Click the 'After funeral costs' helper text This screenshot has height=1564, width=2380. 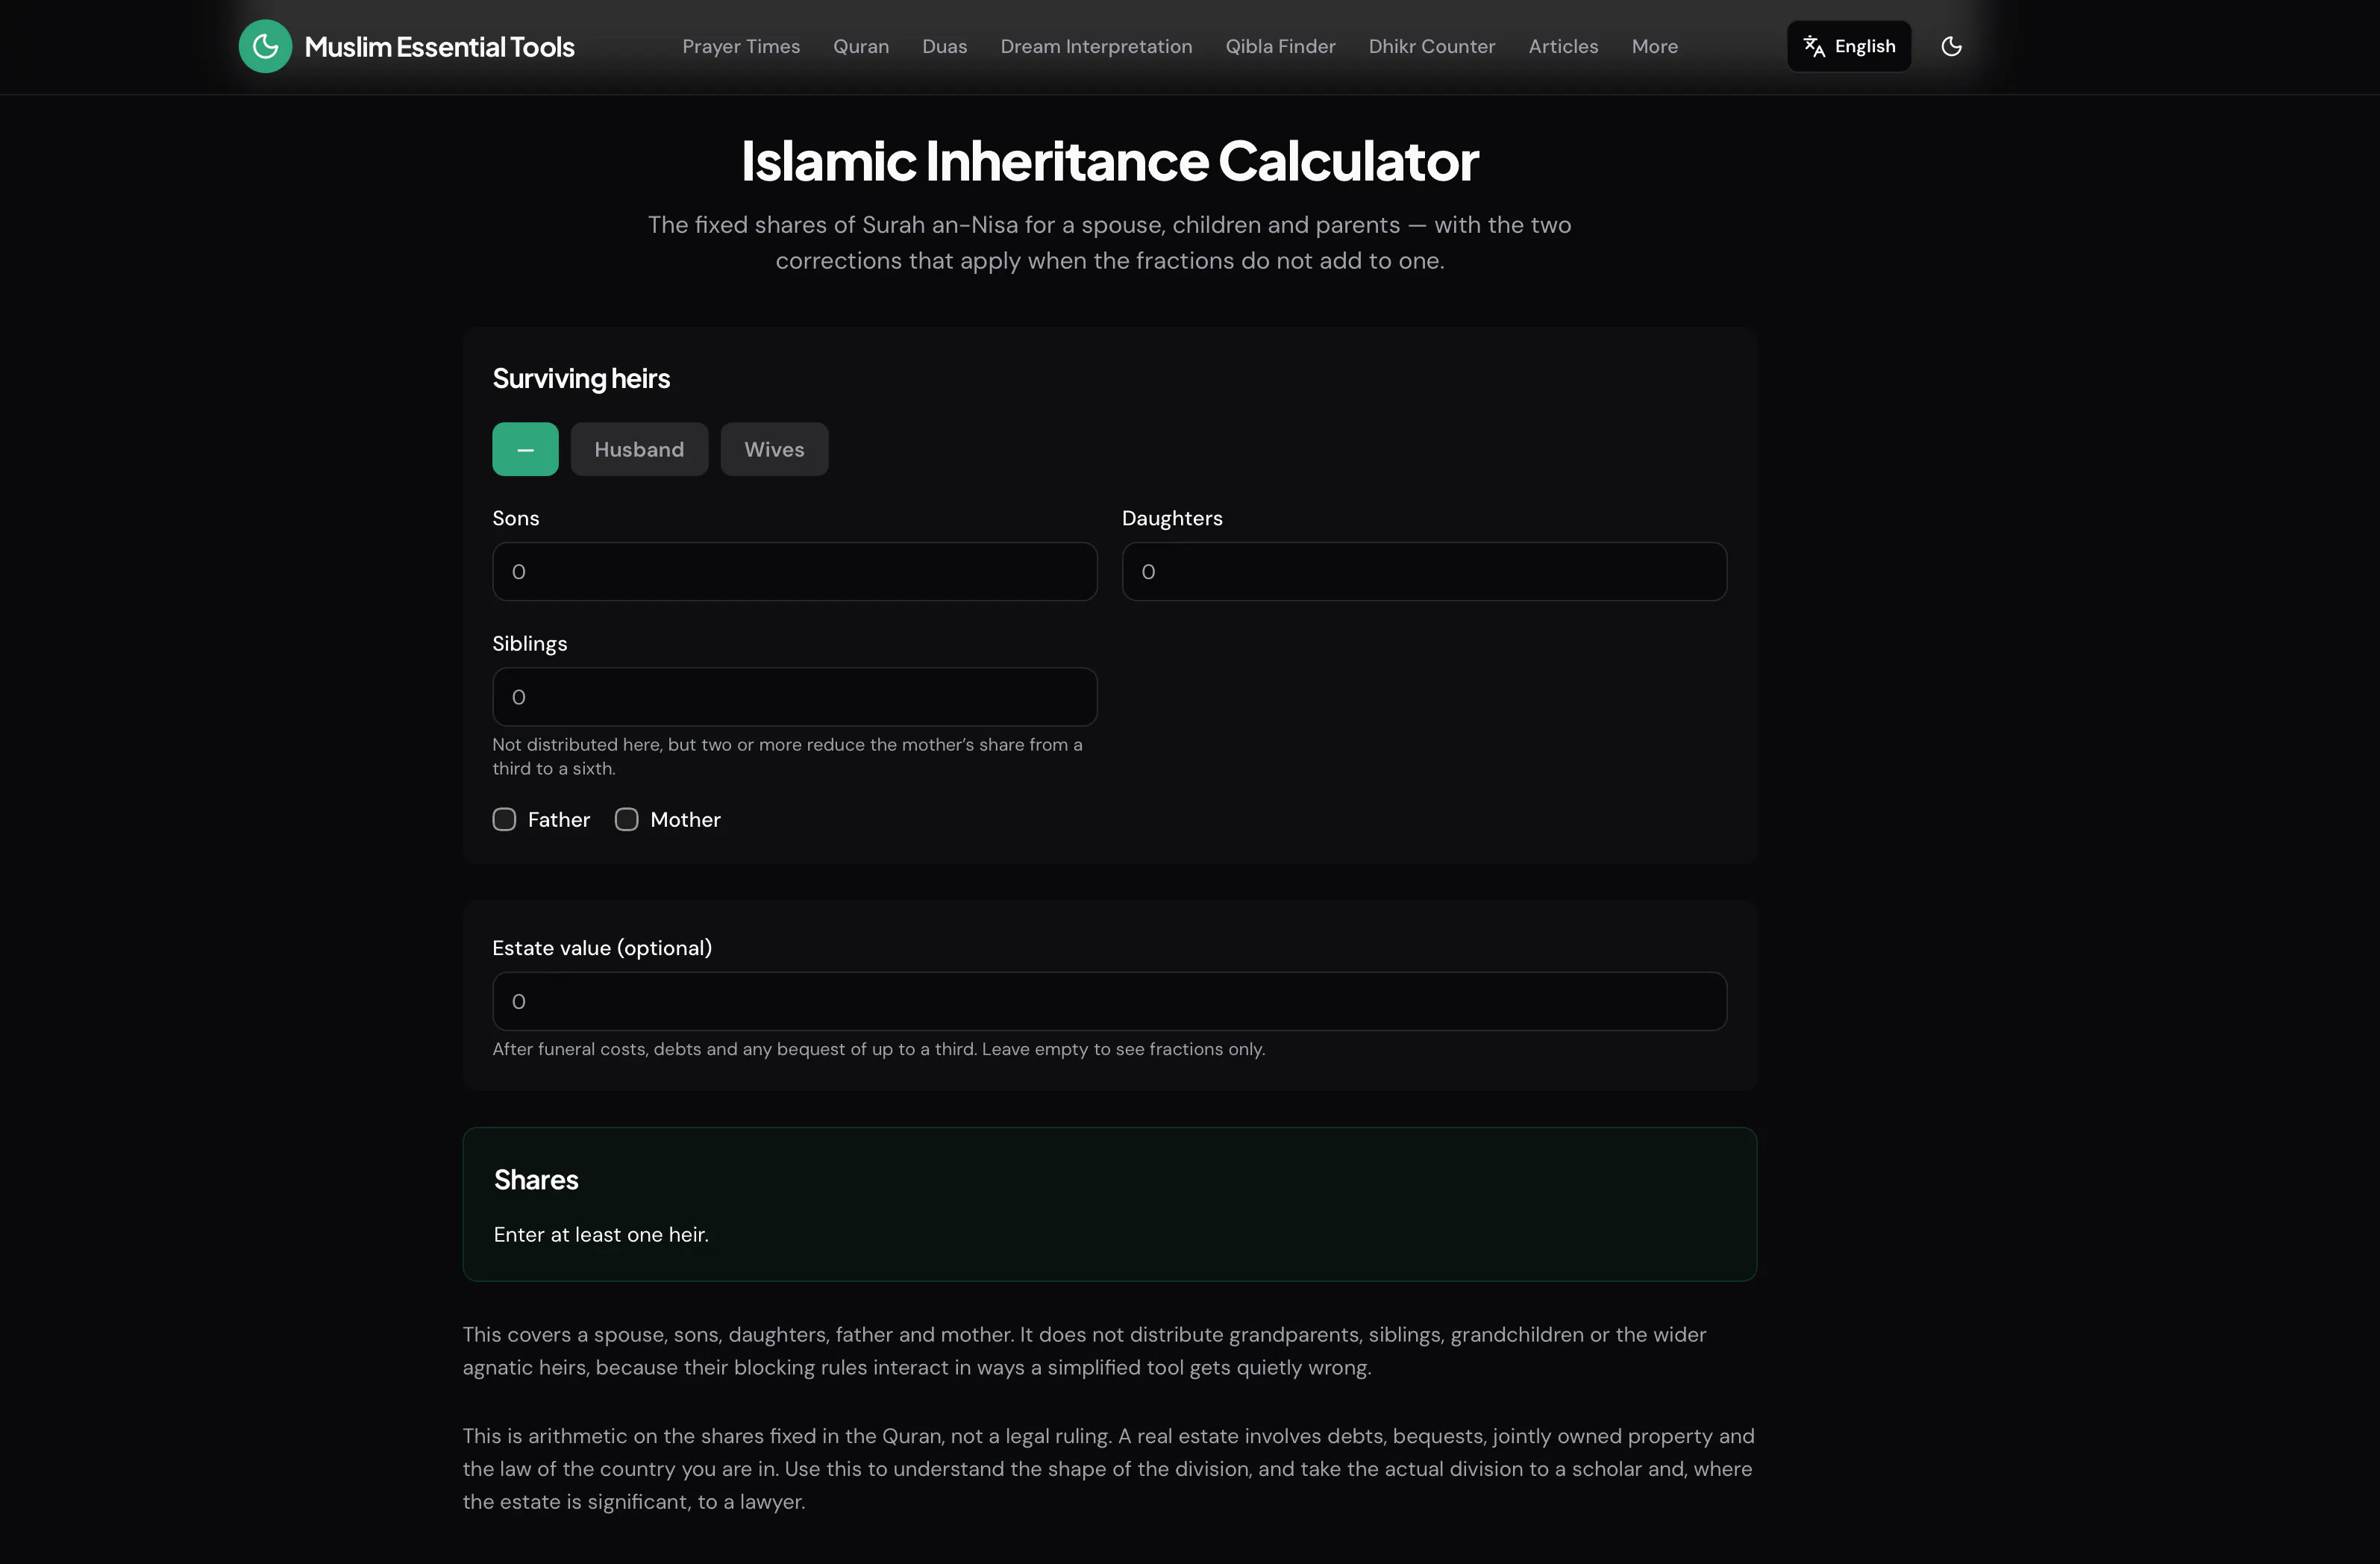tap(878, 1049)
